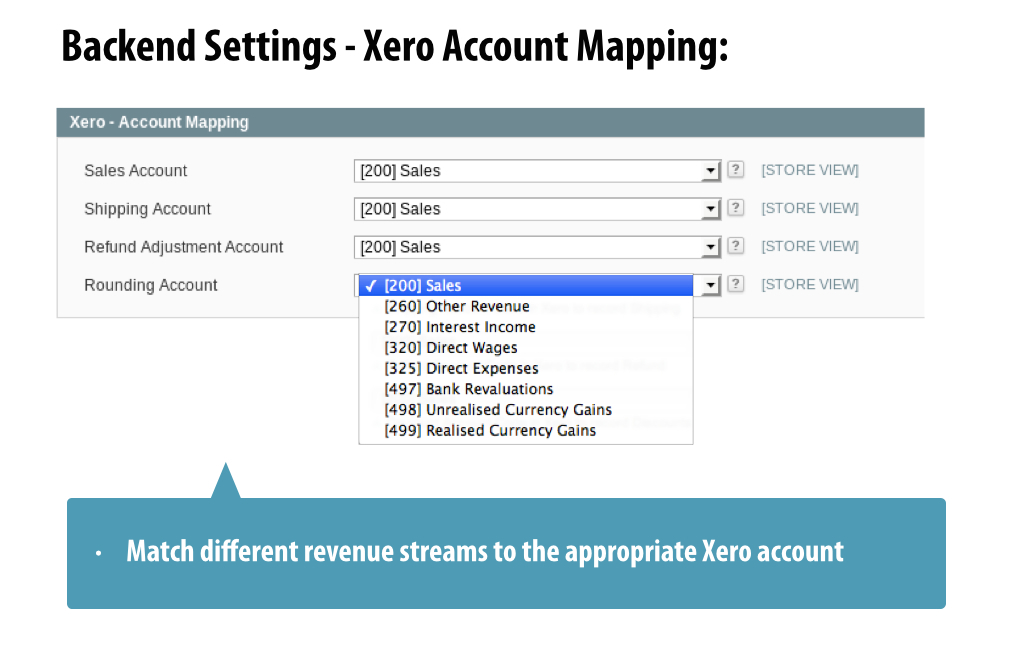Click help icon beside Sales Account
This screenshot has width=1018, height=664.
point(736,170)
